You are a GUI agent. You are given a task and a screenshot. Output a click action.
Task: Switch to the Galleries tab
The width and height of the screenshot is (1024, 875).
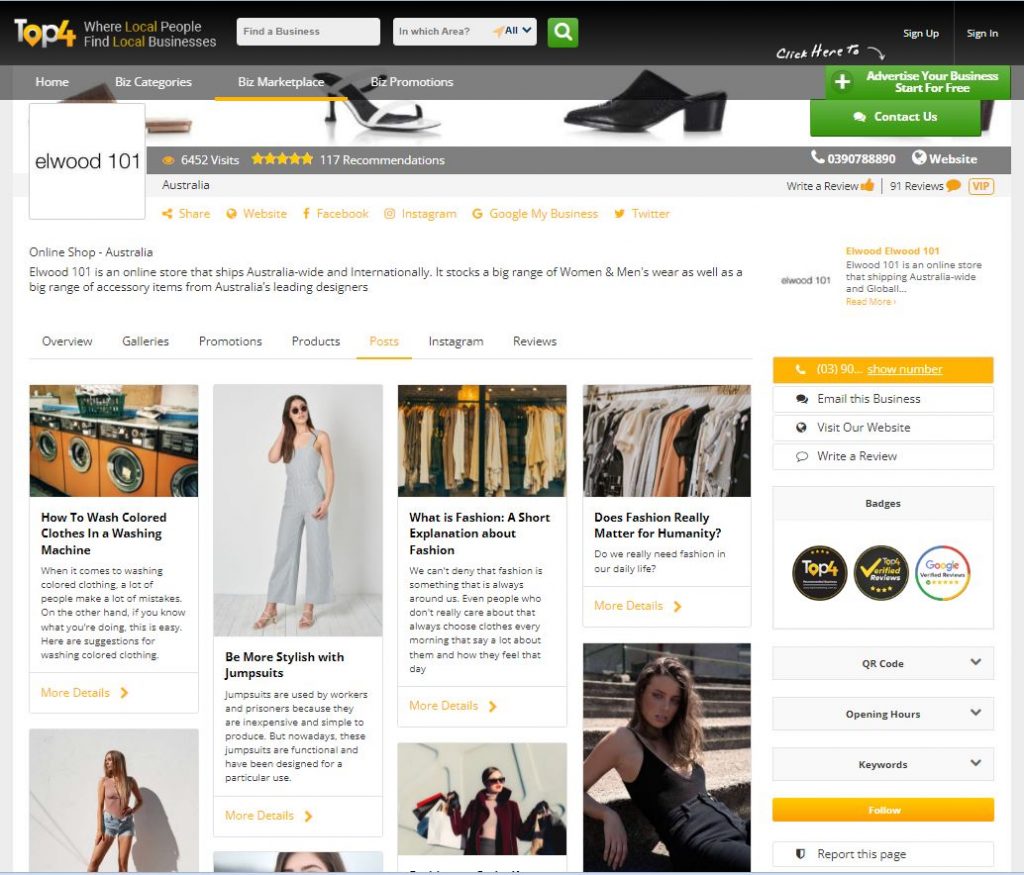click(x=145, y=341)
